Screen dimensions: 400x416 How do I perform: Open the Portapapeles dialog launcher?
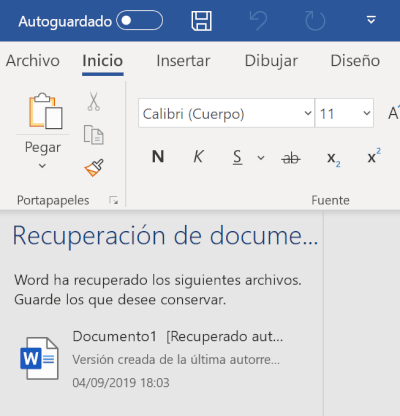coord(114,200)
